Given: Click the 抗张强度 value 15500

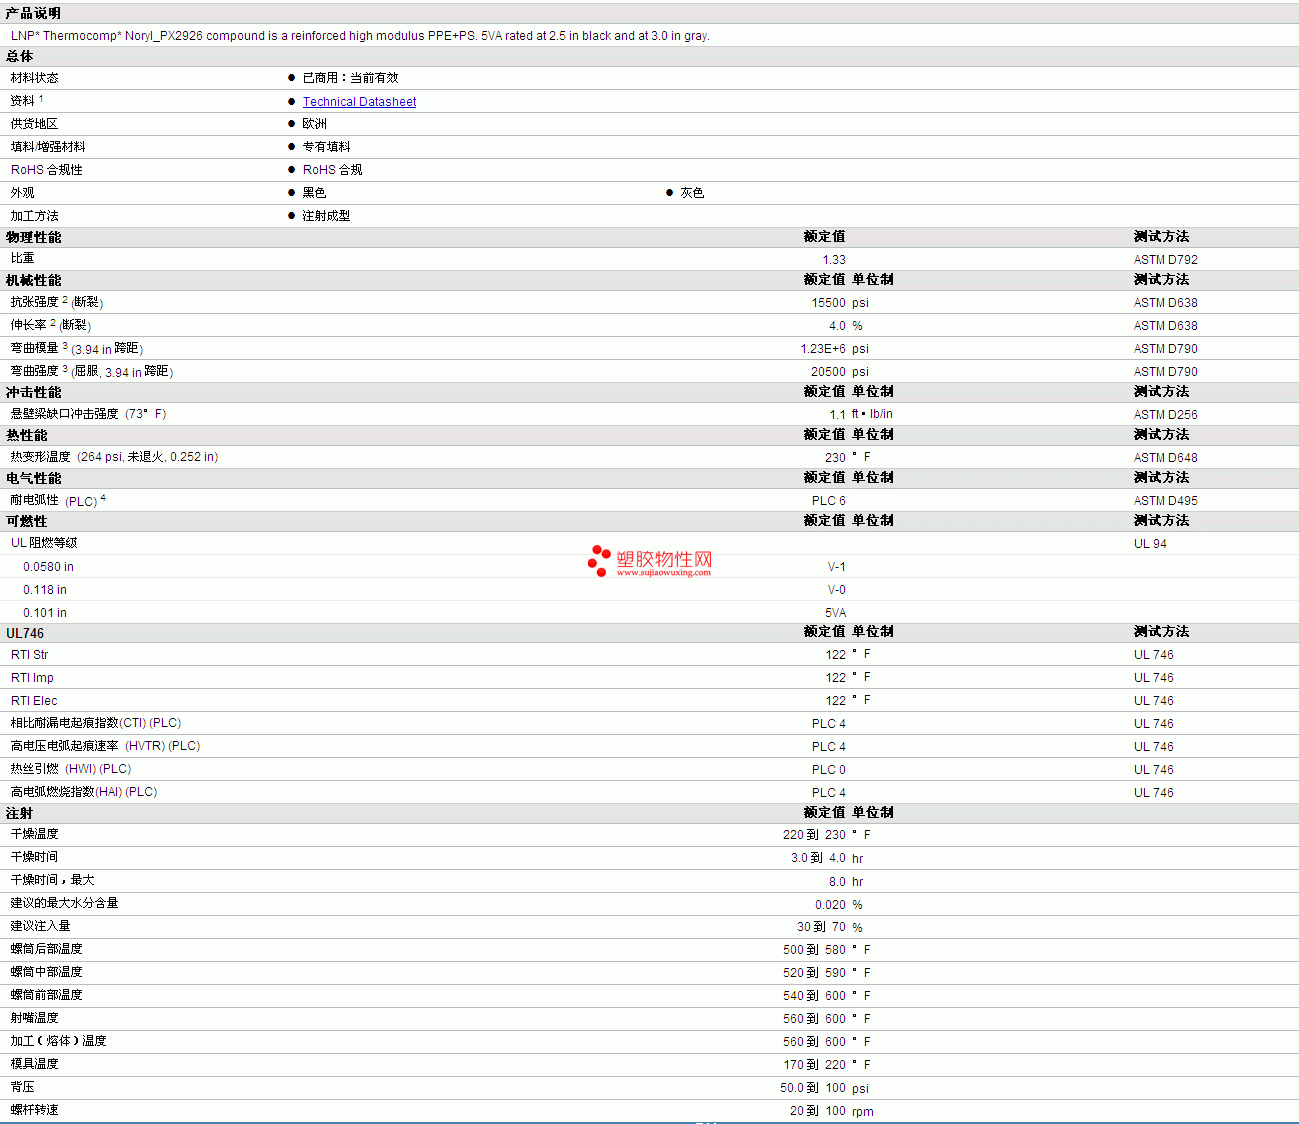Looking at the screenshot, I should 828,303.
